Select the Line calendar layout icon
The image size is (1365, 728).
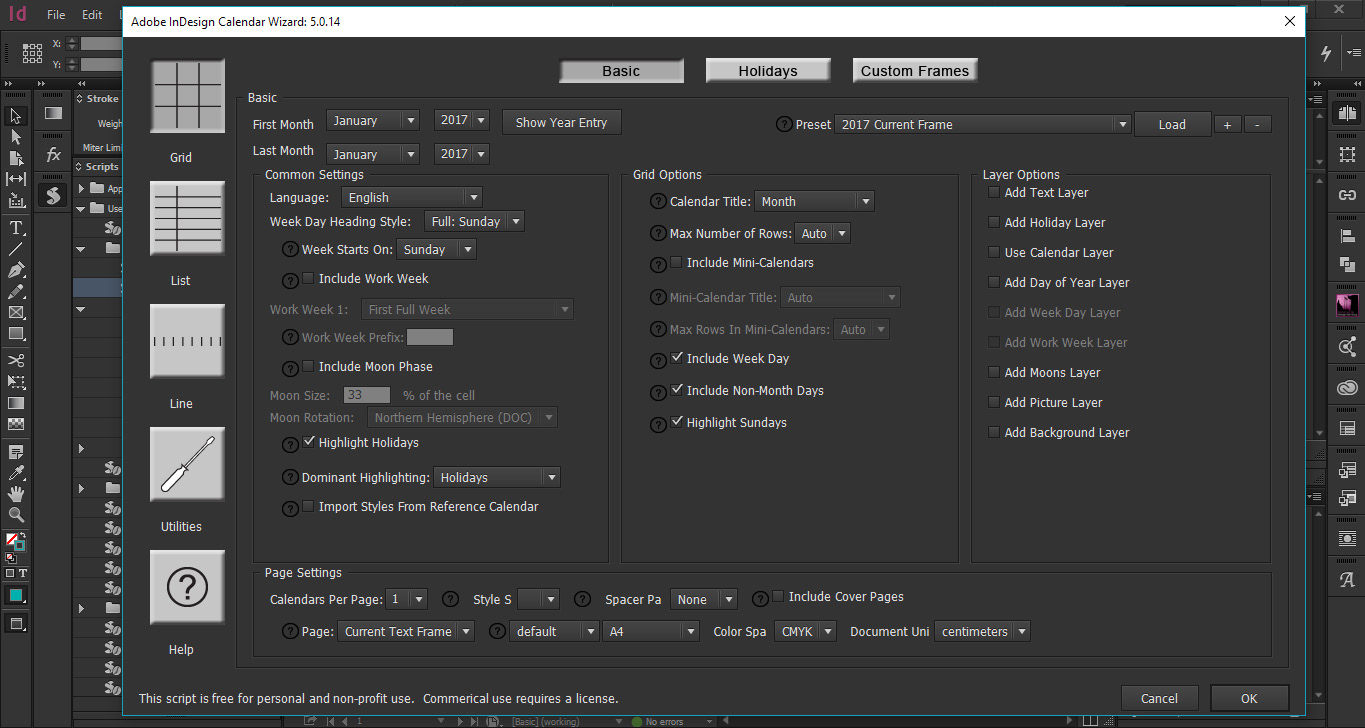coord(187,342)
